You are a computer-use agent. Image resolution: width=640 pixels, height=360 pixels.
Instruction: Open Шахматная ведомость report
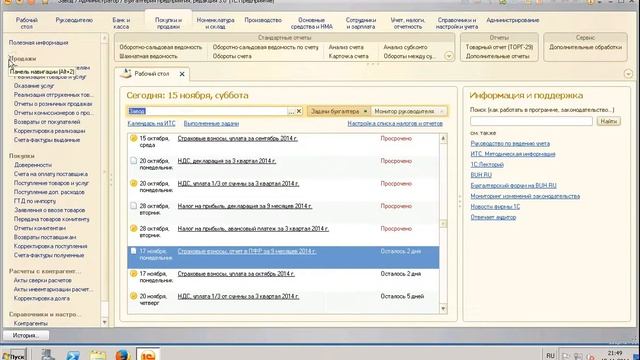(x=148, y=56)
